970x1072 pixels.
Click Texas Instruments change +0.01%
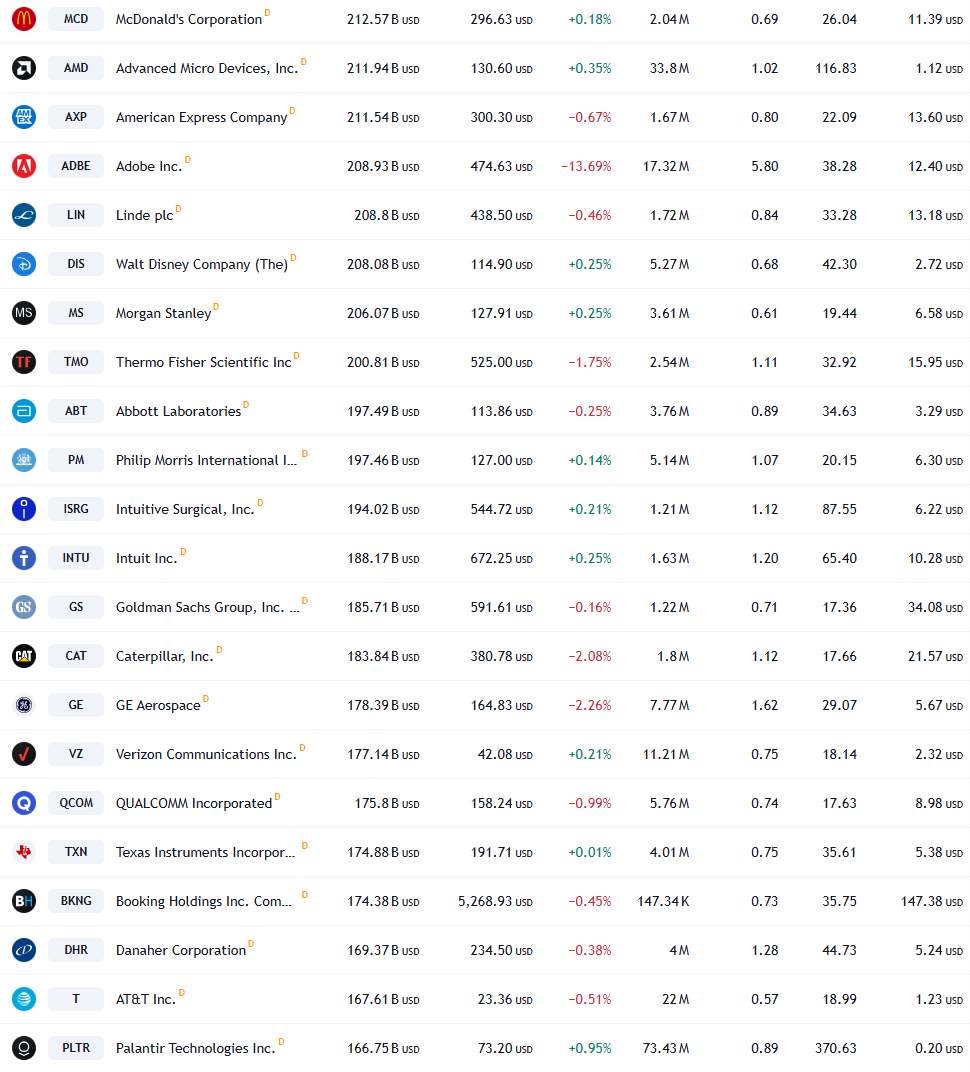pos(590,853)
